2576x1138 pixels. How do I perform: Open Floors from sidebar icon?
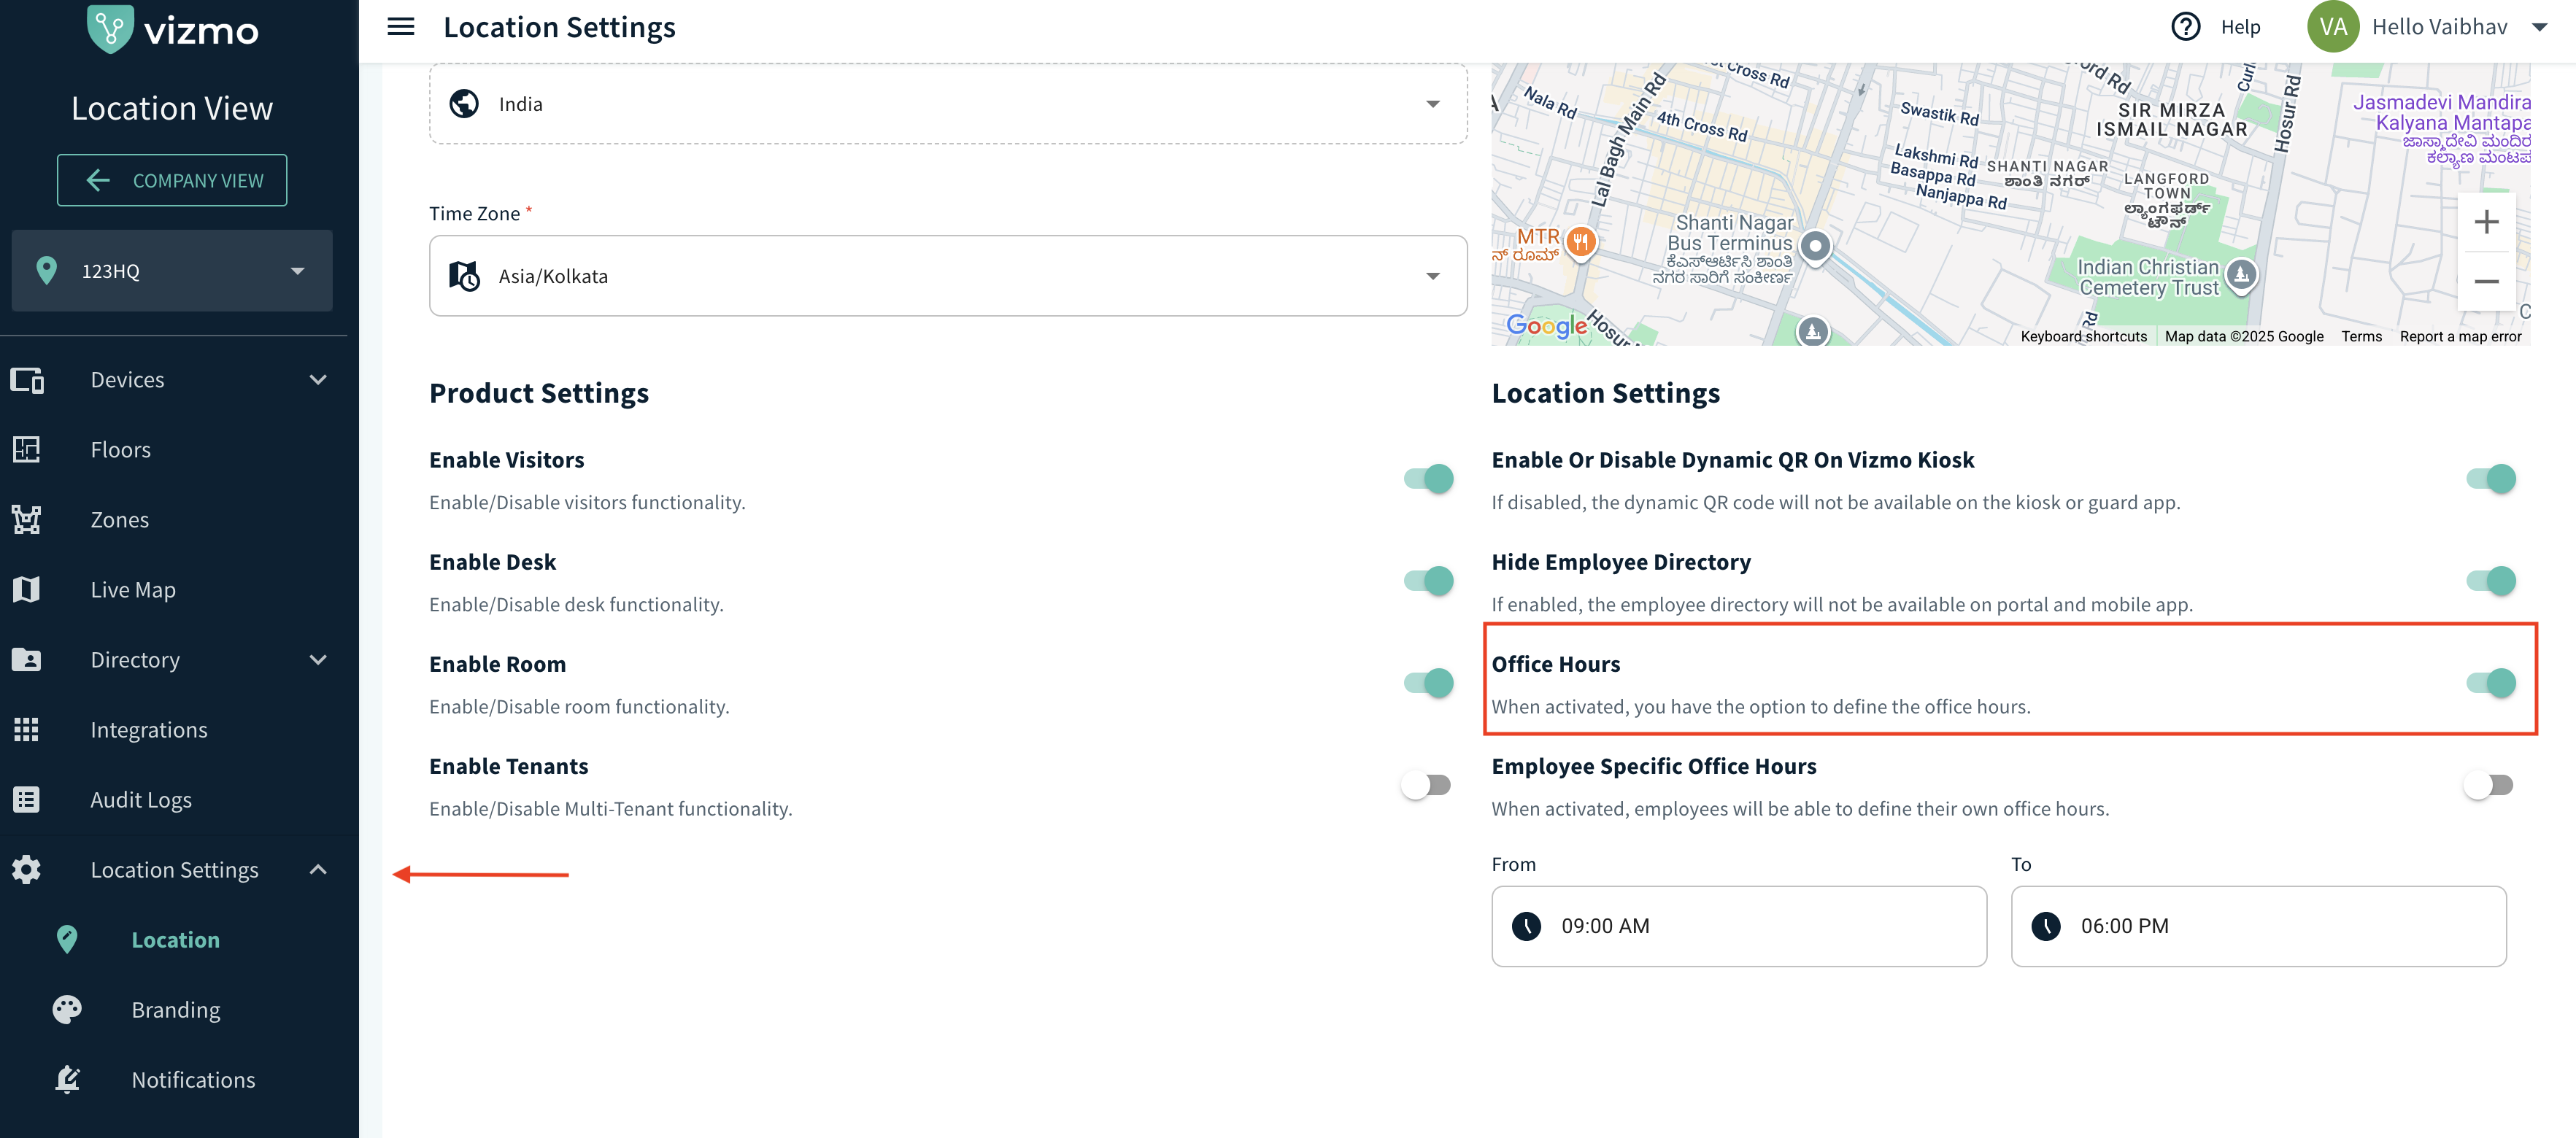point(27,450)
